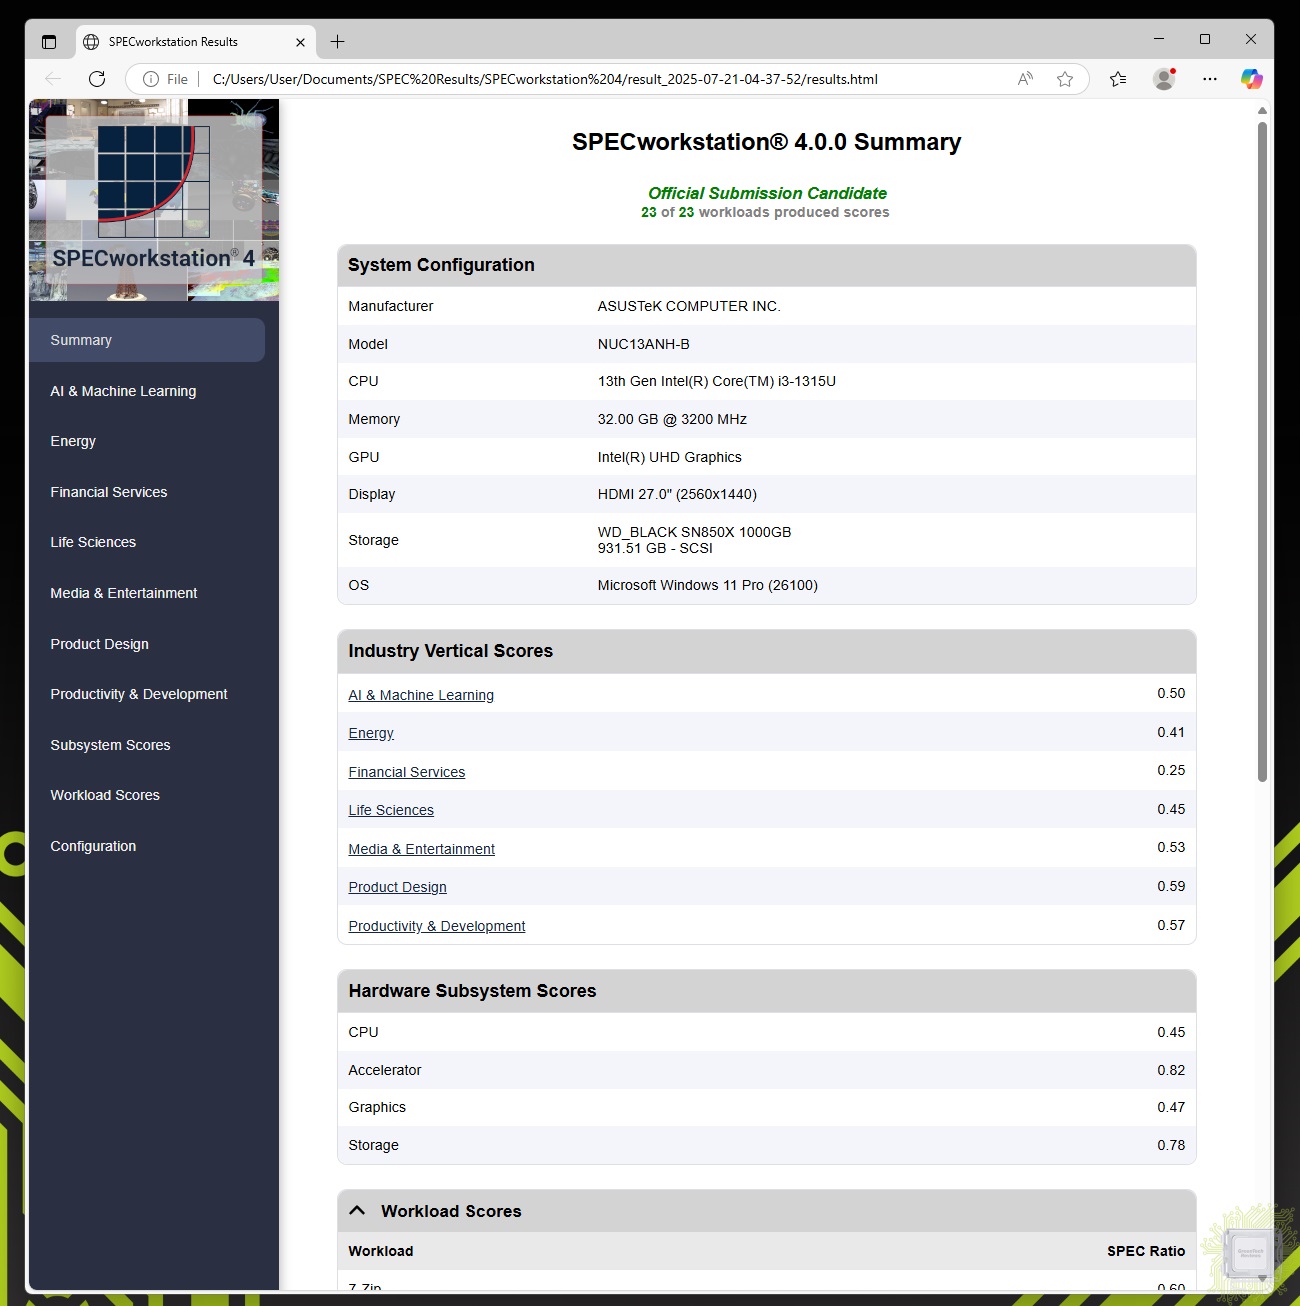Select Summary in the sidebar
This screenshot has height=1306, width=1300.
click(x=147, y=340)
